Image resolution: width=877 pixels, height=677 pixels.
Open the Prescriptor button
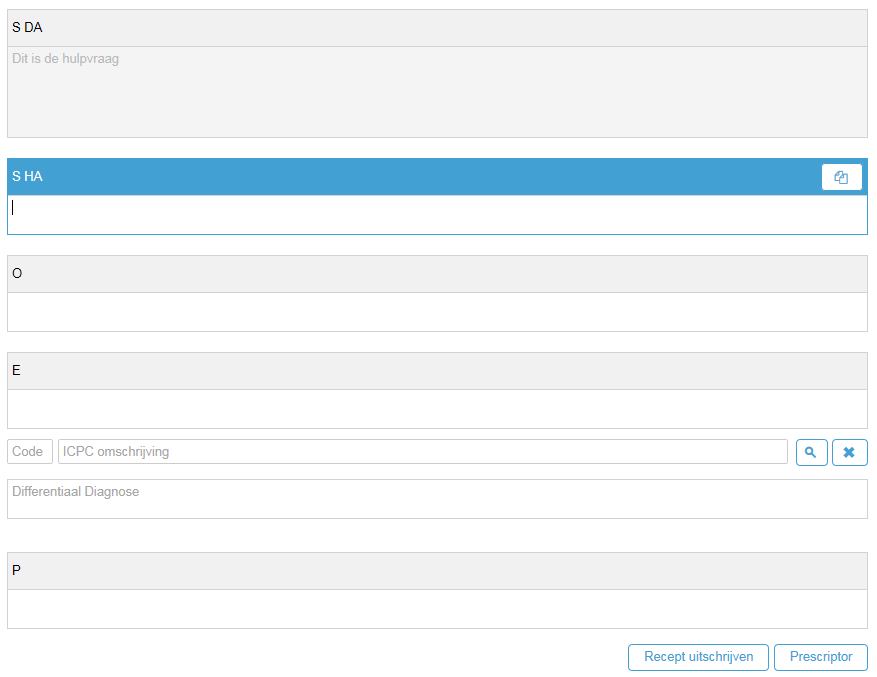tap(821, 657)
